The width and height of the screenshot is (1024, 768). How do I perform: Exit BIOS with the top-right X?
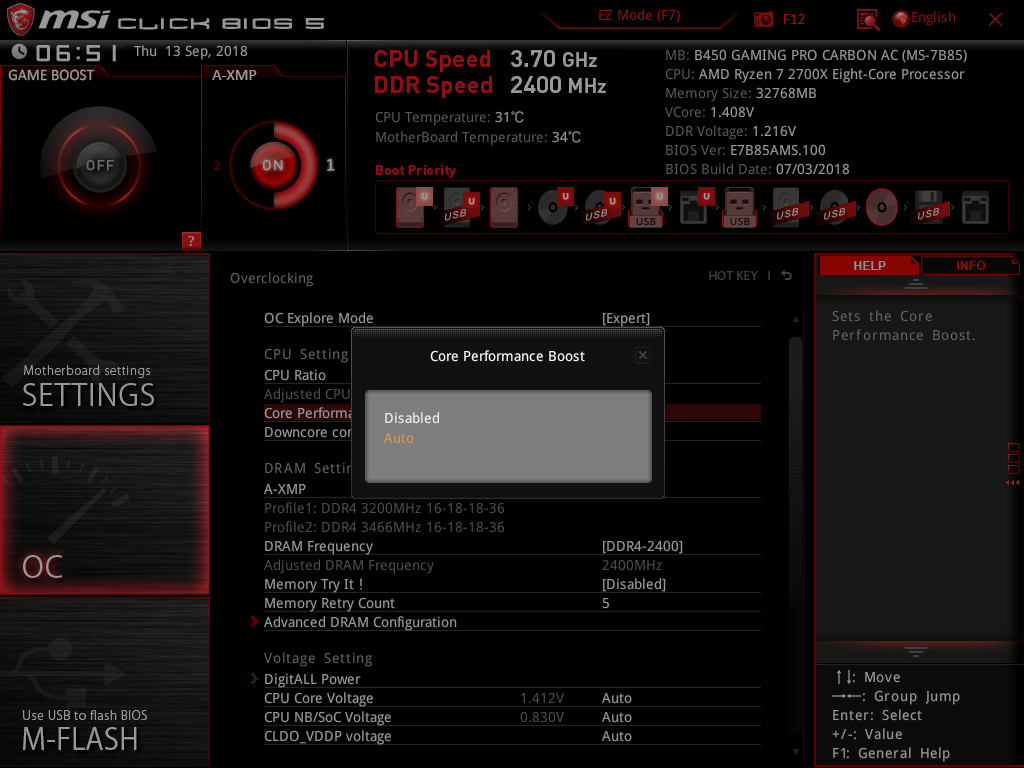(995, 19)
